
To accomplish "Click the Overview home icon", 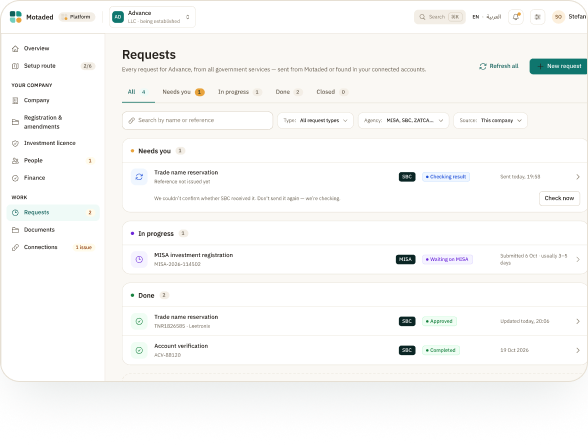I will pos(15,48).
